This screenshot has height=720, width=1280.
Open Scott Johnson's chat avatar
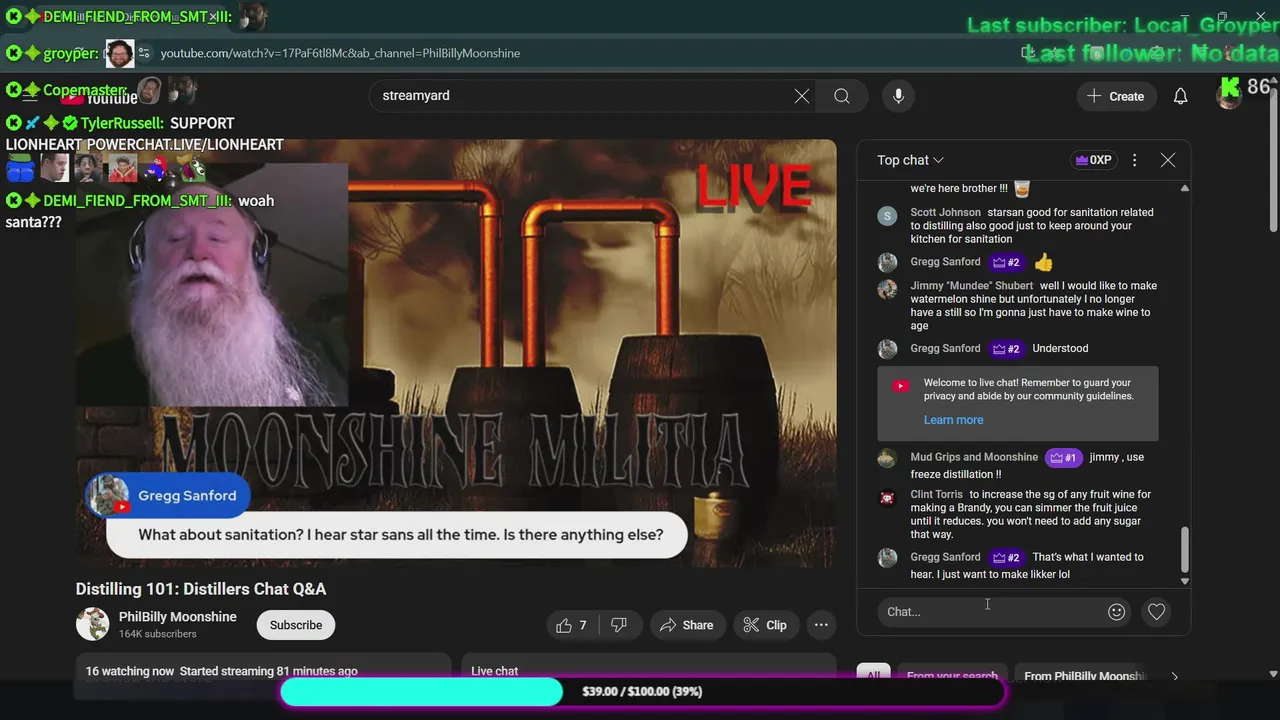887,216
